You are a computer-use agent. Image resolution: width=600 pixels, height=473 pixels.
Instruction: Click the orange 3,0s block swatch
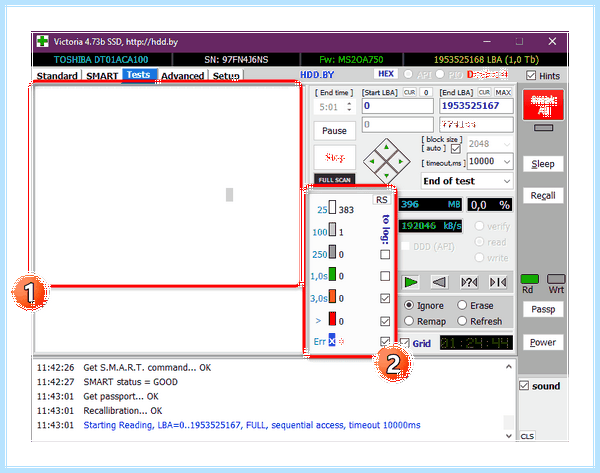point(333,296)
